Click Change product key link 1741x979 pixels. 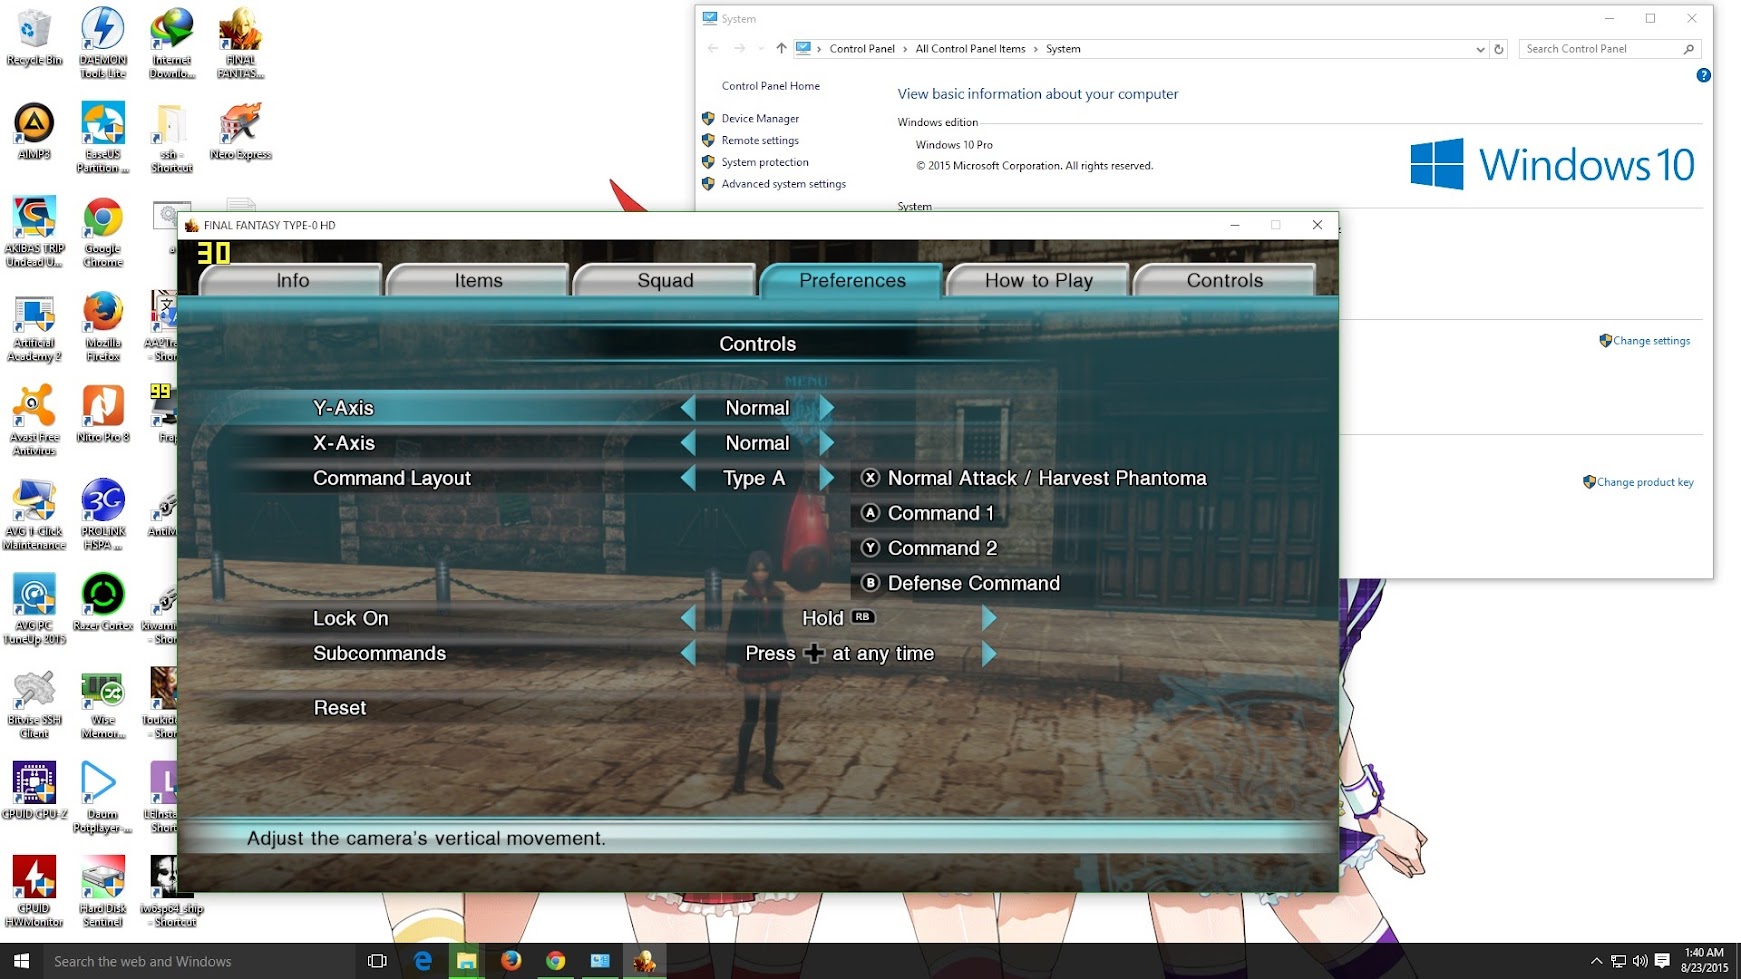[x=1645, y=482]
